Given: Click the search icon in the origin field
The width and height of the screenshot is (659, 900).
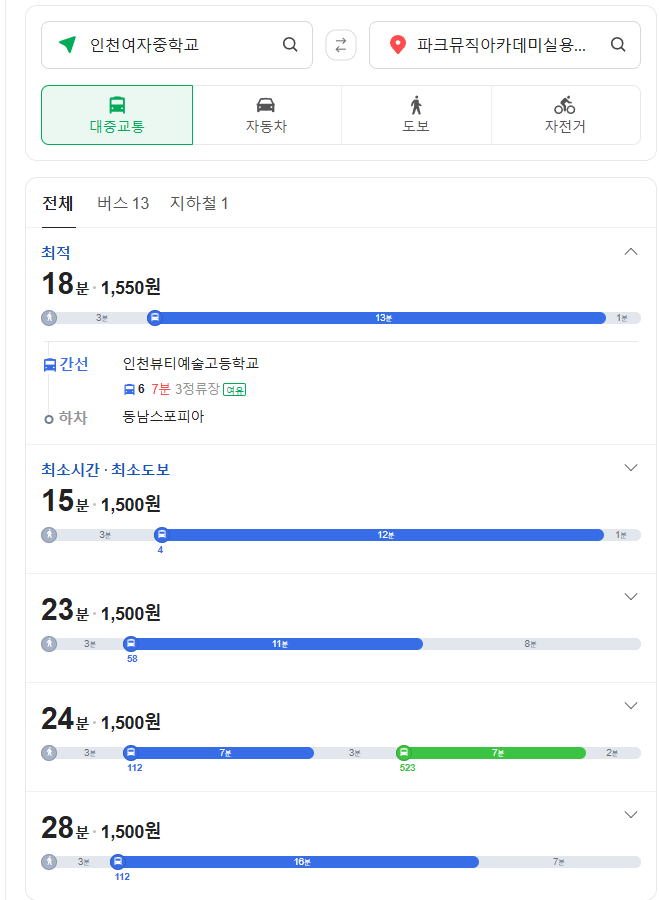Looking at the screenshot, I should pyautogui.click(x=290, y=45).
